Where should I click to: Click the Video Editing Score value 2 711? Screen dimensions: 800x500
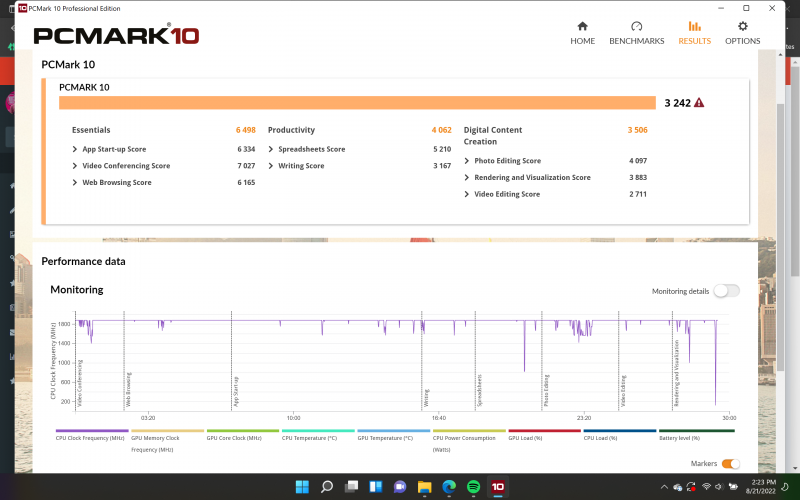point(638,194)
